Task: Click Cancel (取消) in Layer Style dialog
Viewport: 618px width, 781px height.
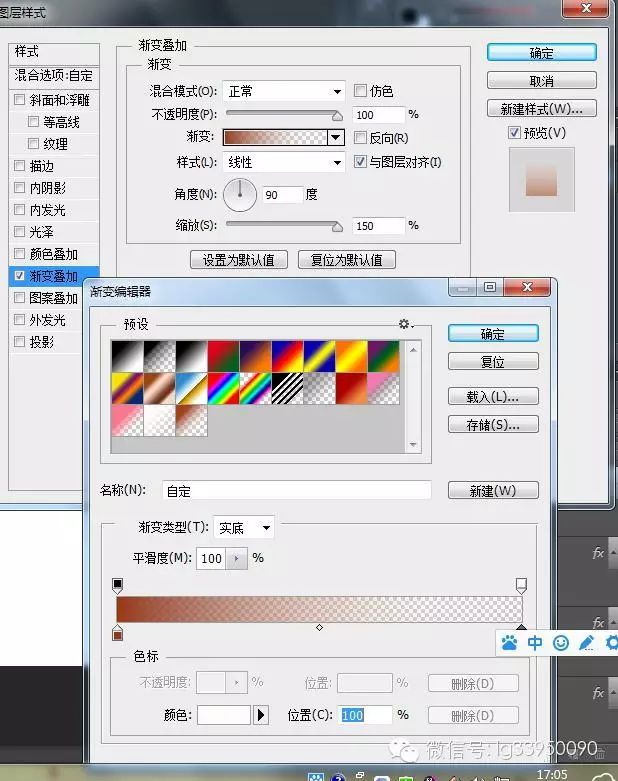Action: pyautogui.click(x=542, y=81)
